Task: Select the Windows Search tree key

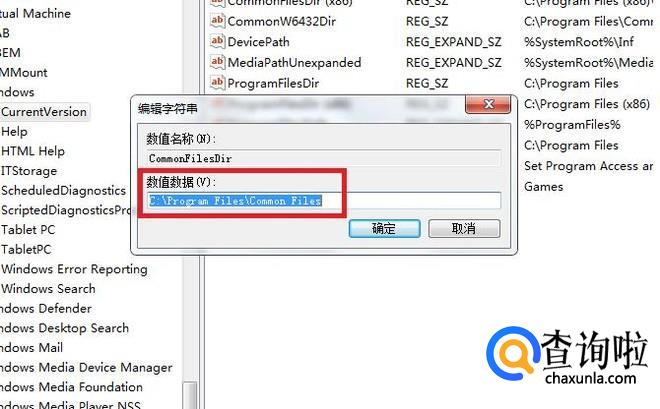Action: point(48,289)
